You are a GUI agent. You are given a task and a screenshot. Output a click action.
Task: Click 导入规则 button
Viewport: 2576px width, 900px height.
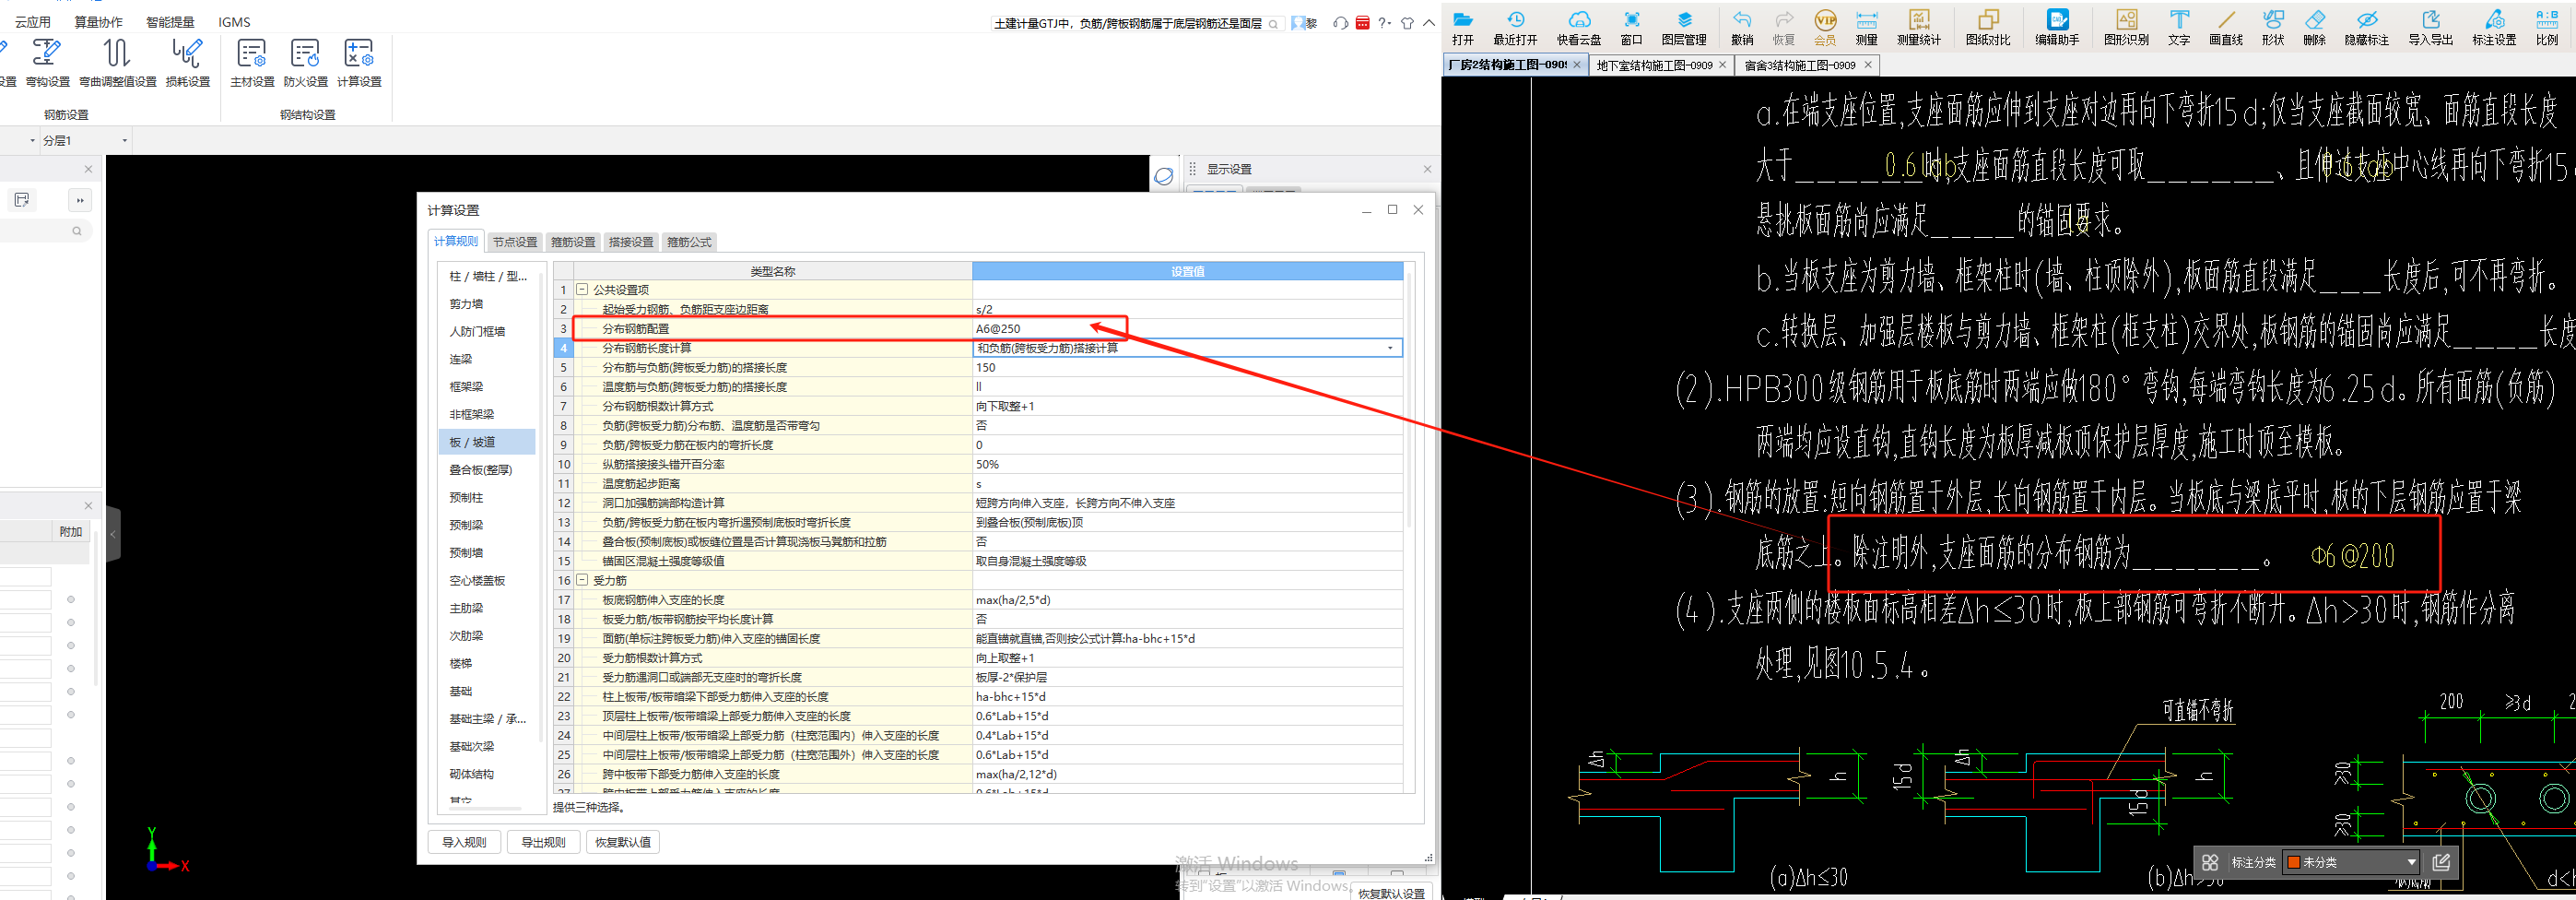[464, 842]
